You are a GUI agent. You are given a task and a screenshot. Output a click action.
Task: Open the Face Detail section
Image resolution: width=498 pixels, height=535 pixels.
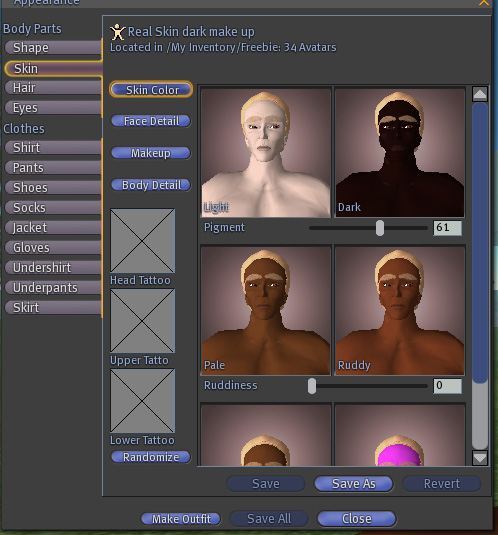(151, 121)
